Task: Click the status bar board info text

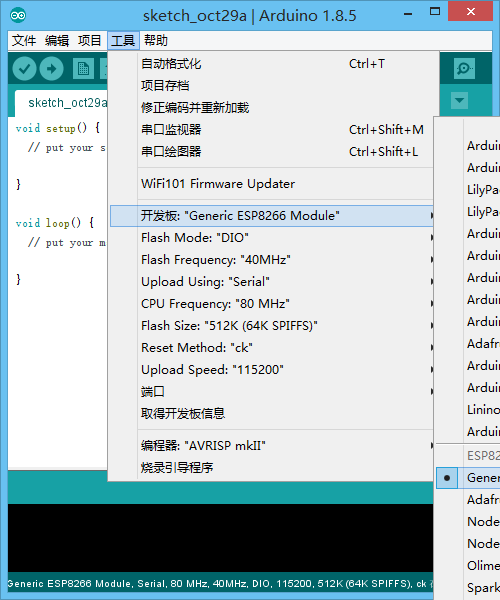Action: tap(217, 584)
